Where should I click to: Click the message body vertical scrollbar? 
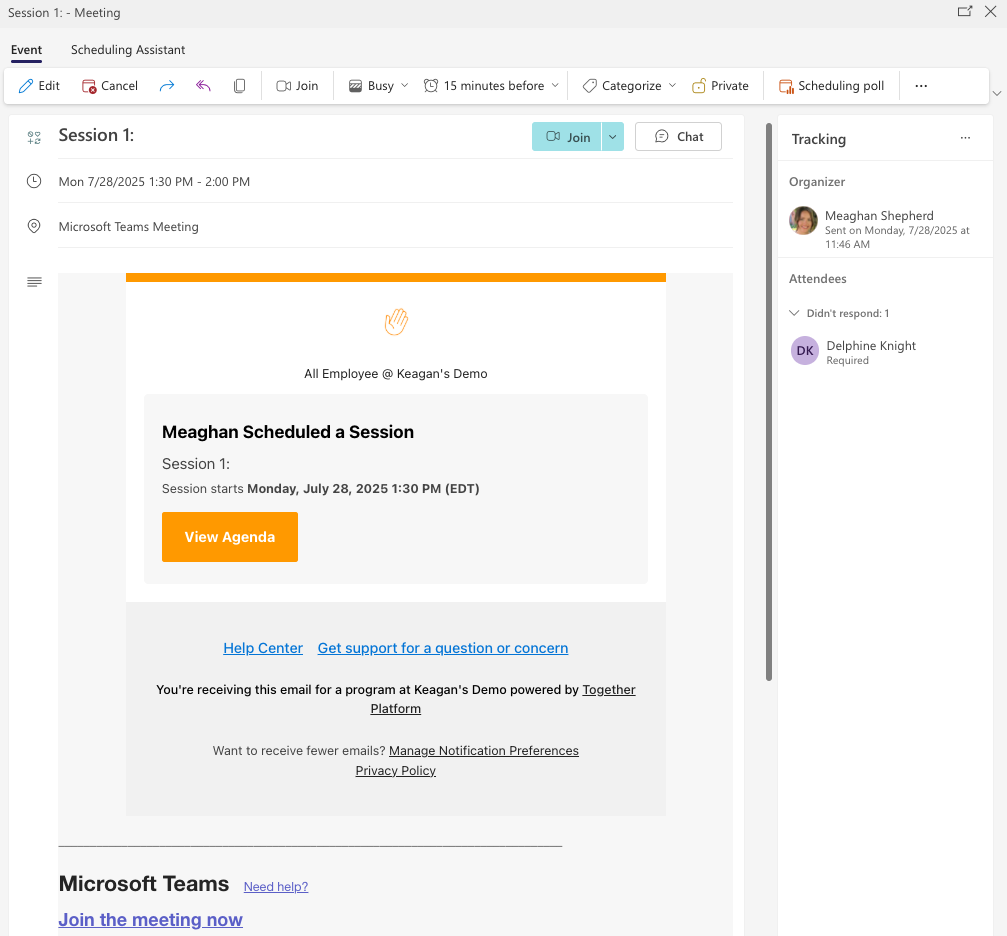point(769,400)
